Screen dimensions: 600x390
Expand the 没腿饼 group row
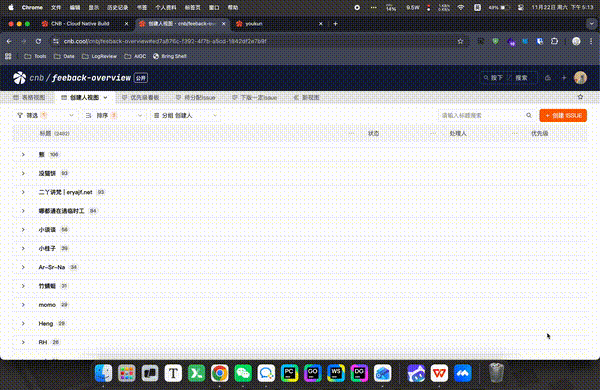click(23, 173)
